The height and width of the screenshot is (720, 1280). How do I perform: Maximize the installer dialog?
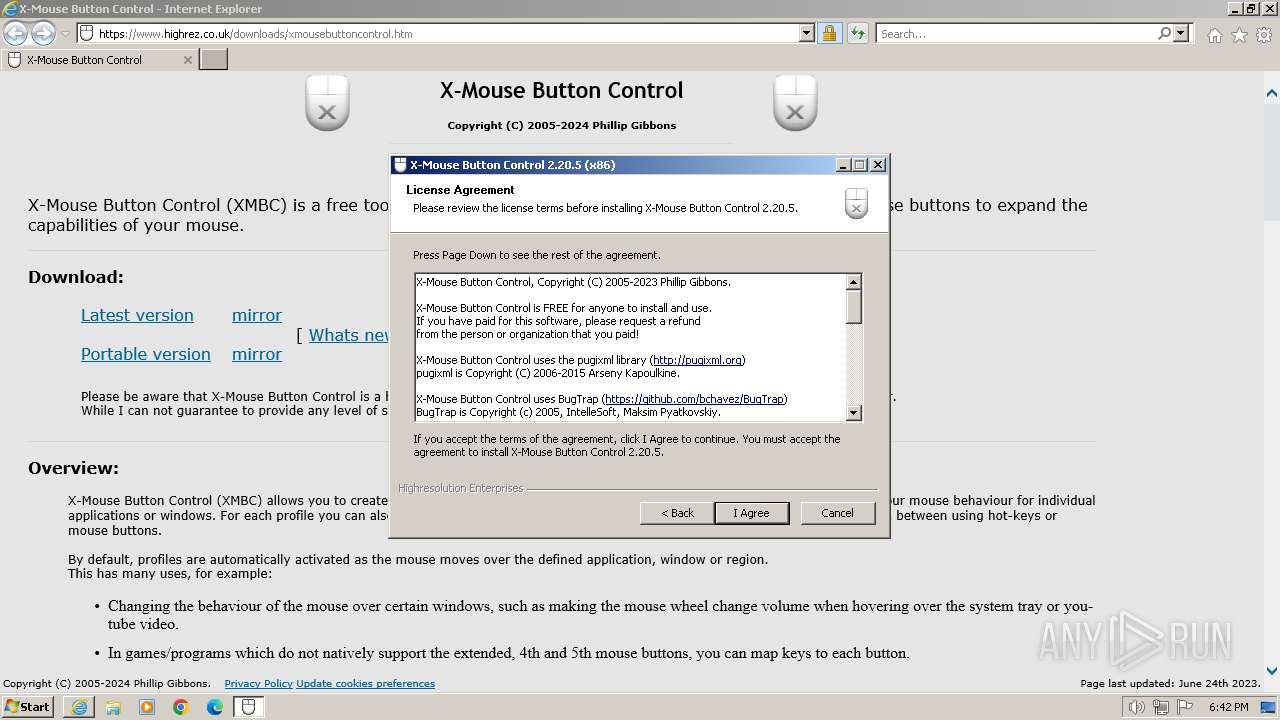tap(860, 165)
